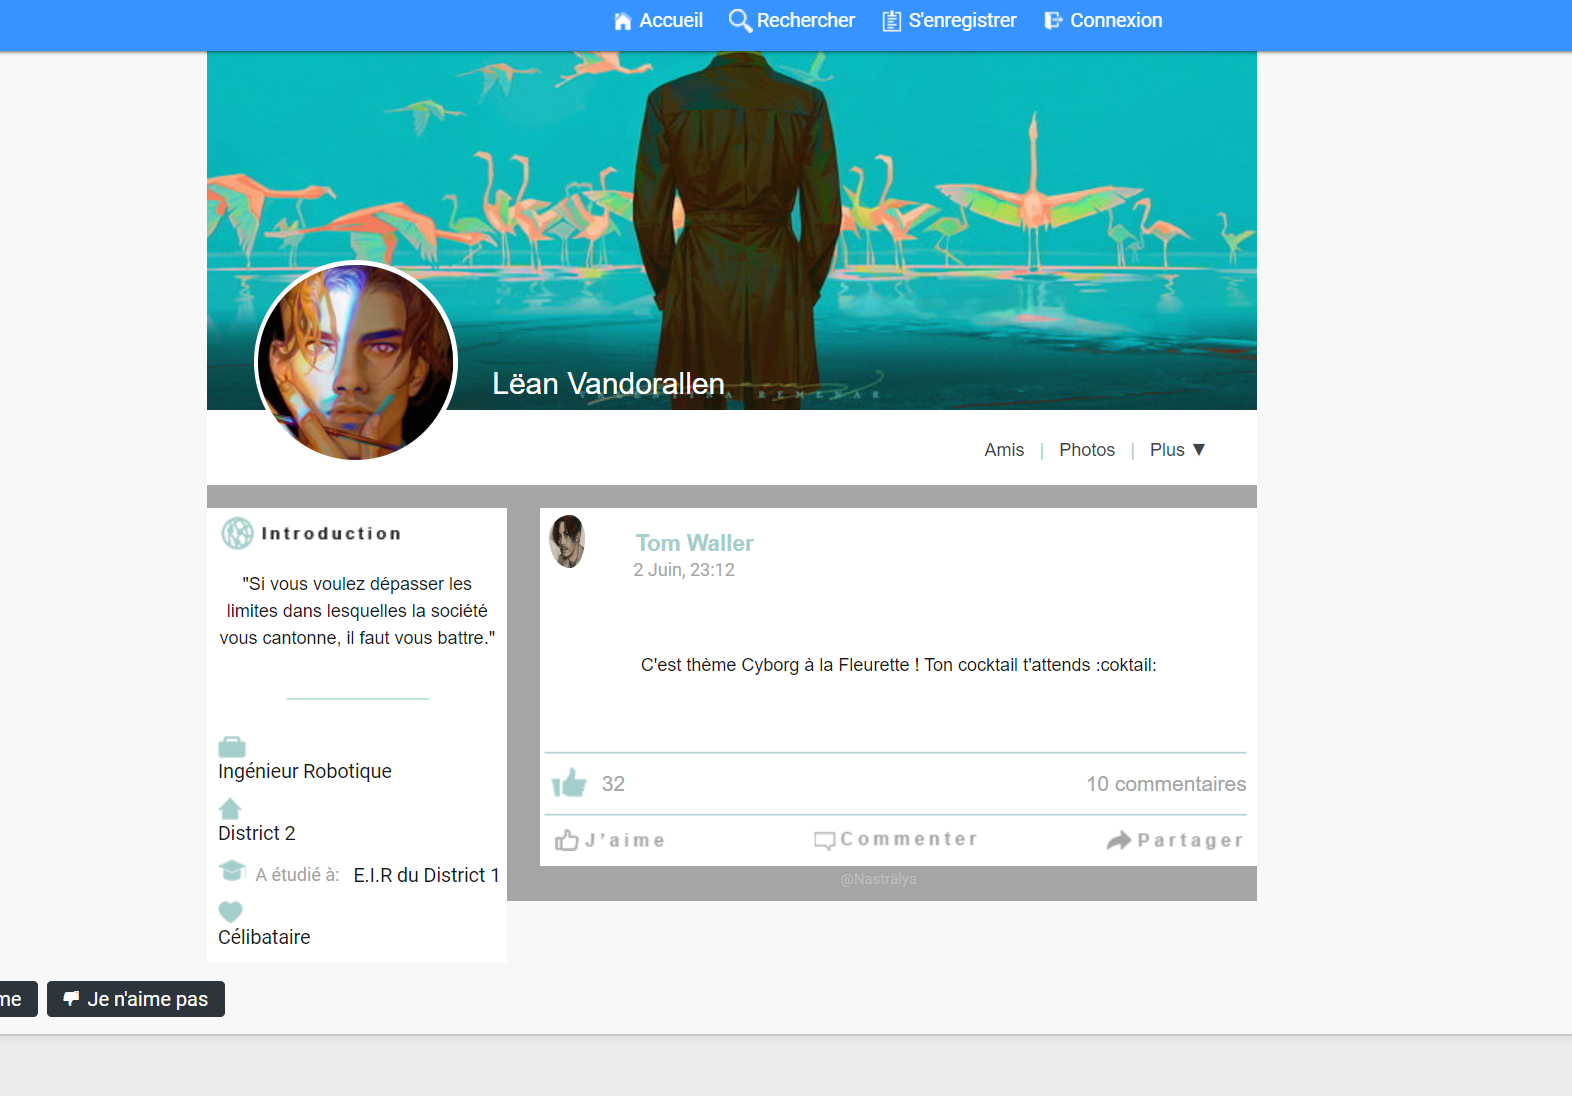Screen dimensions: 1572x1096
Task: Share the post with Partager
Action: pyautogui.click(x=1175, y=840)
